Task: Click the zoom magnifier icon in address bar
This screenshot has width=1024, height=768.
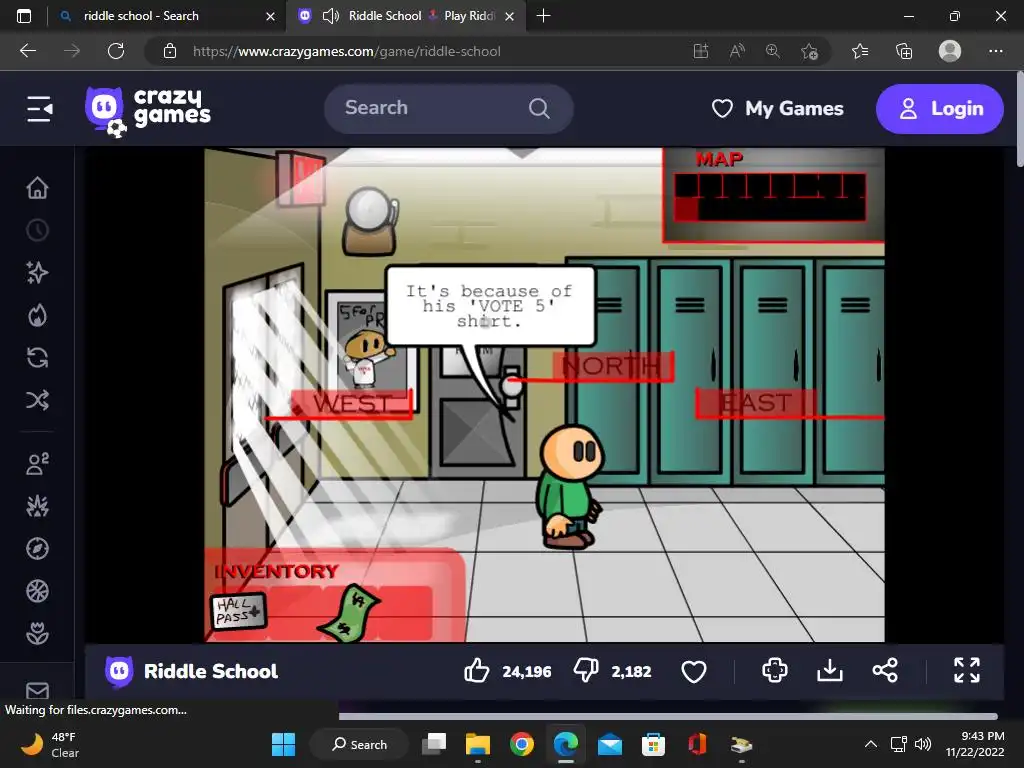Action: click(773, 51)
